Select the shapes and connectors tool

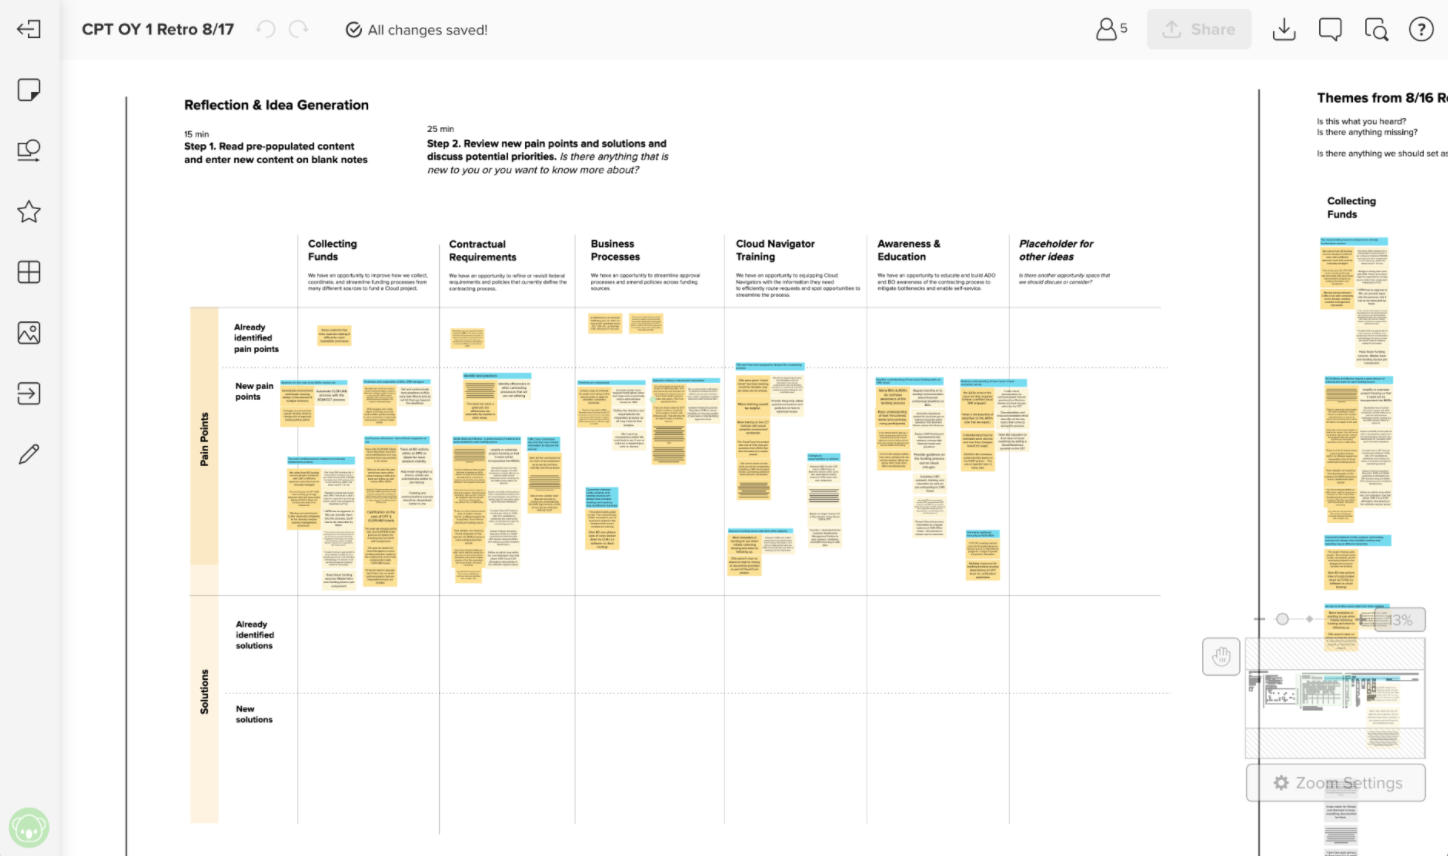[29, 150]
